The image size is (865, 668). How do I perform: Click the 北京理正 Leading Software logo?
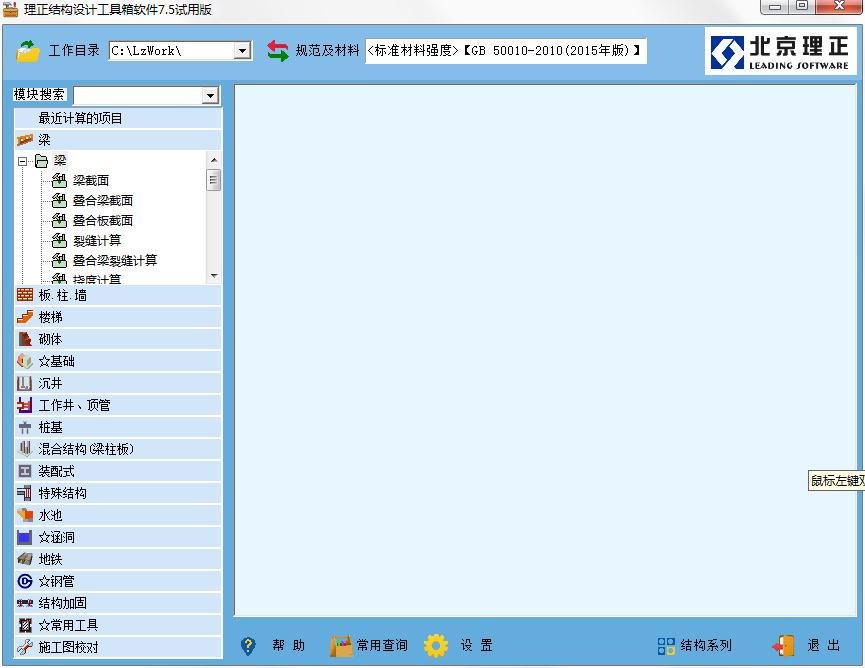pos(781,51)
